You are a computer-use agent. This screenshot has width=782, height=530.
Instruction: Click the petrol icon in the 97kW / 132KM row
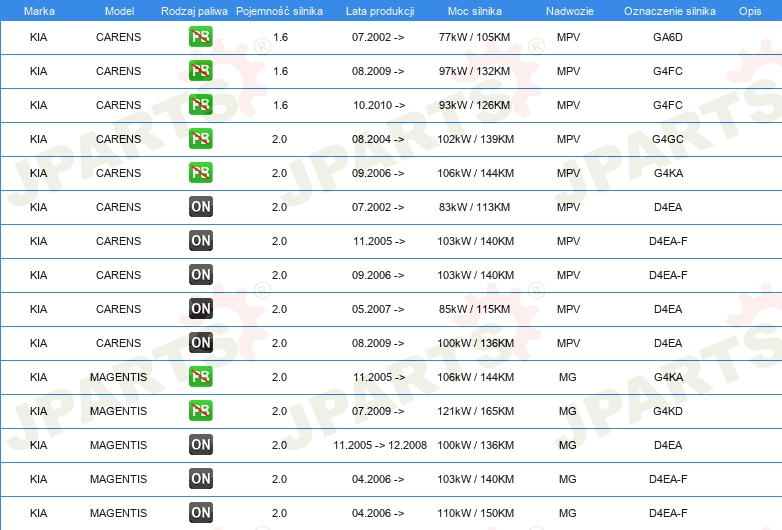click(200, 71)
